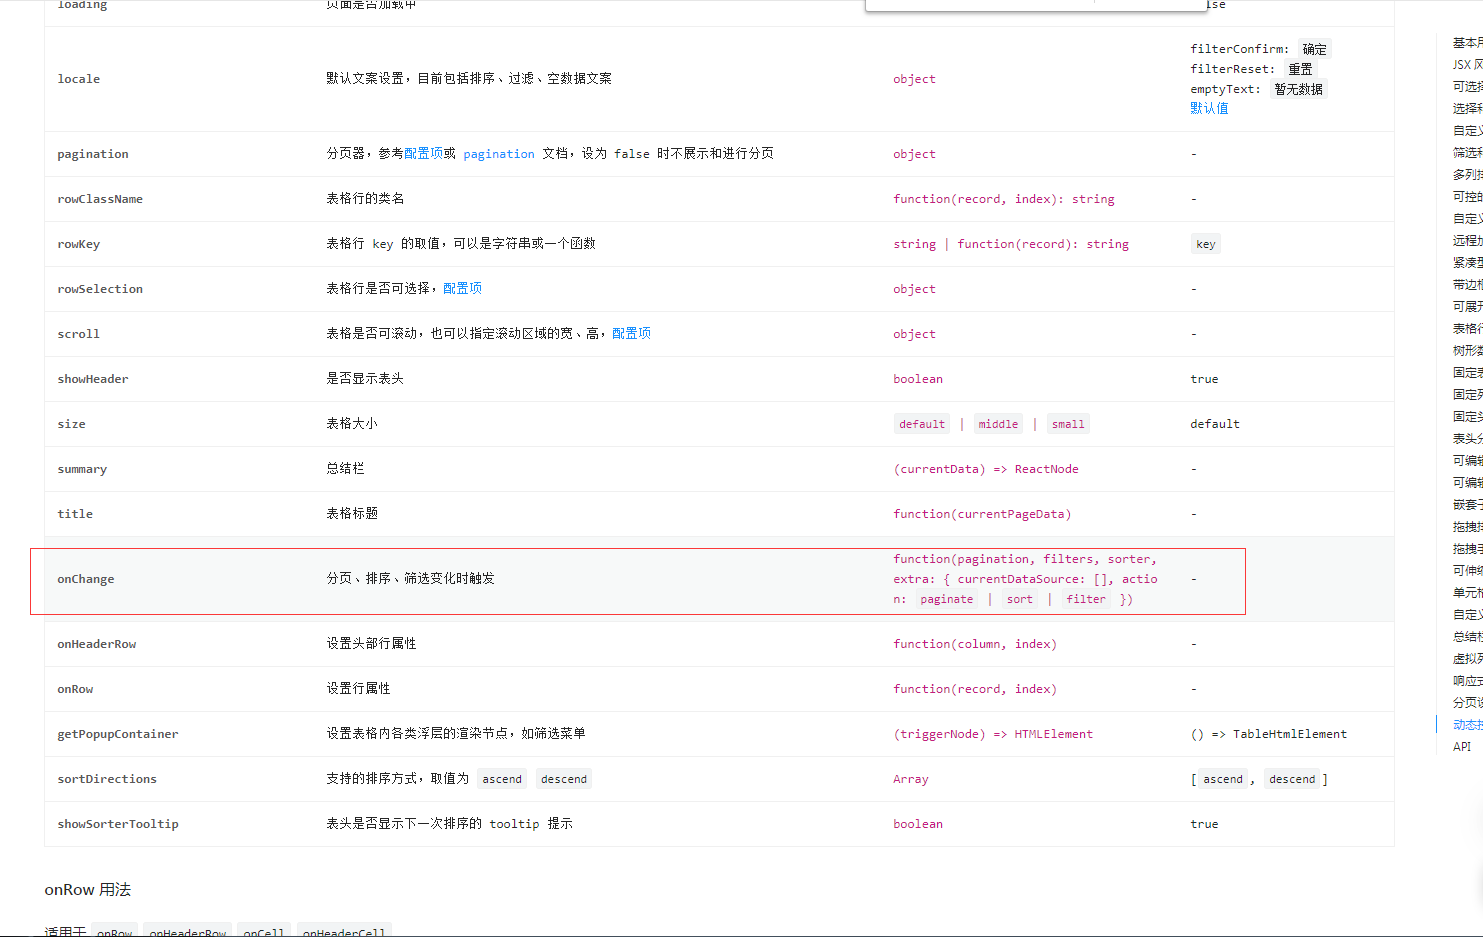Click the 'descend' tag in sortDirections description
The width and height of the screenshot is (1483, 937).
[x=564, y=779]
